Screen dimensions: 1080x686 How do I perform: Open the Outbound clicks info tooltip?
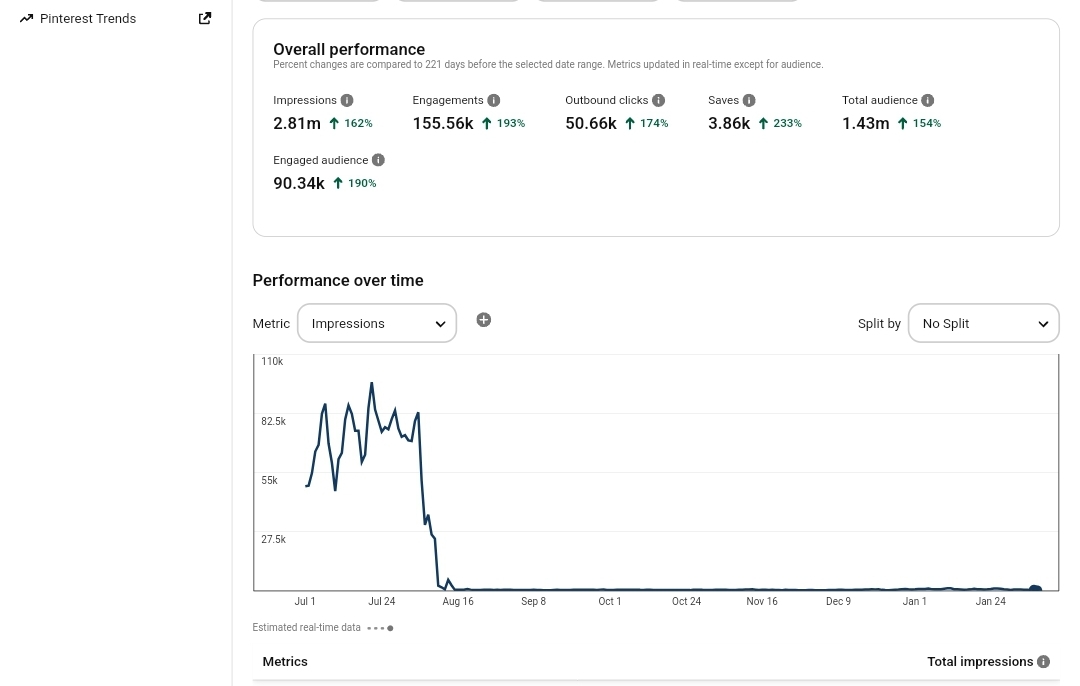pos(658,101)
